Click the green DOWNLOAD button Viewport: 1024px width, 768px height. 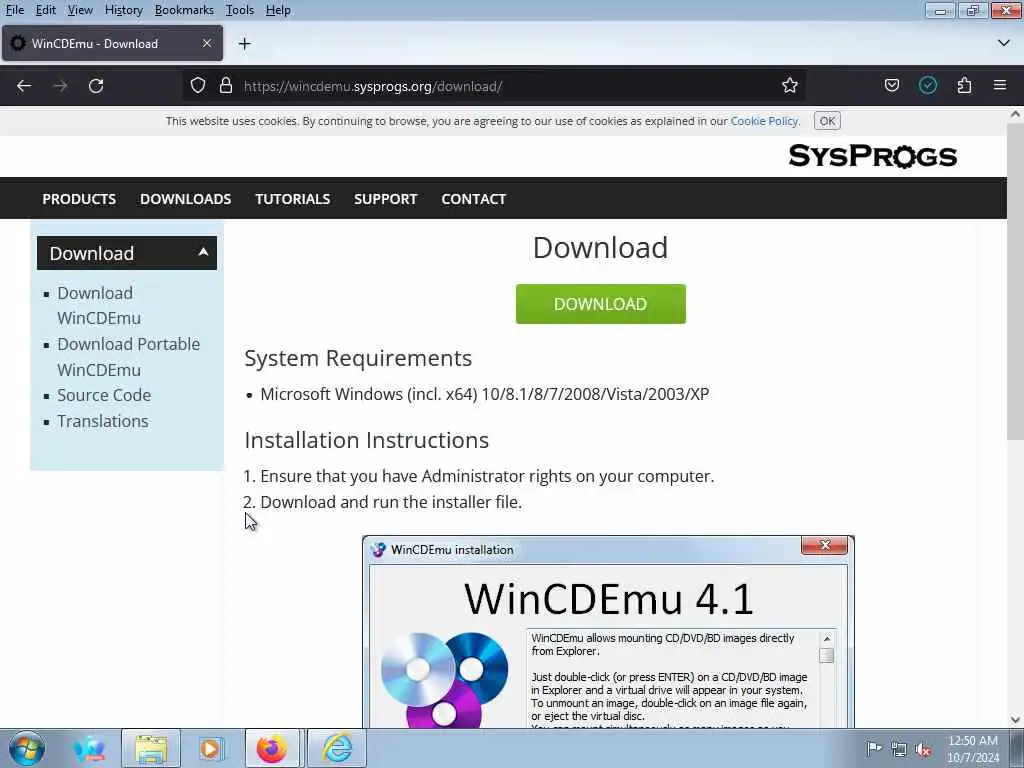click(x=600, y=304)
